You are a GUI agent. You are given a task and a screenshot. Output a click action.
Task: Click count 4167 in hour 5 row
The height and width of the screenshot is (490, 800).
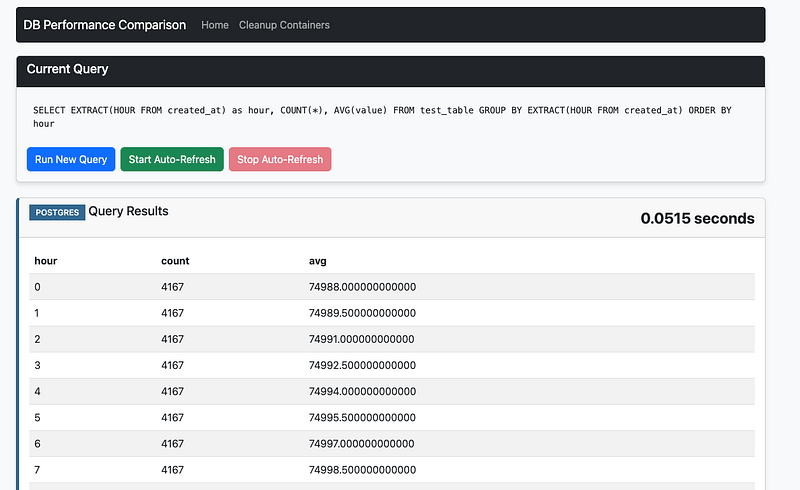pos(172,418)
